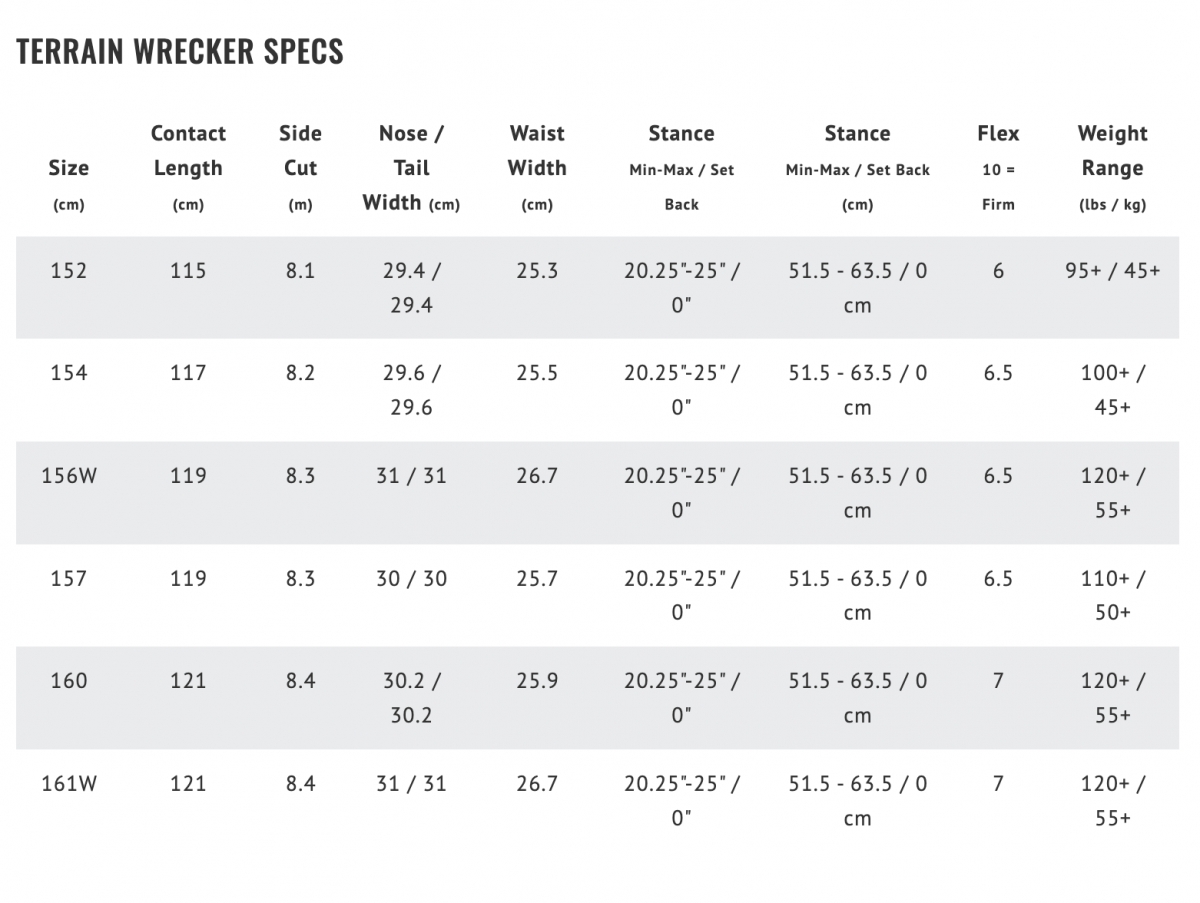The image size is (1200, 903).
Task: Click the 29.6 / 29.6 nose tail cell
Action: pyautogui.click(x=411, y=390)
